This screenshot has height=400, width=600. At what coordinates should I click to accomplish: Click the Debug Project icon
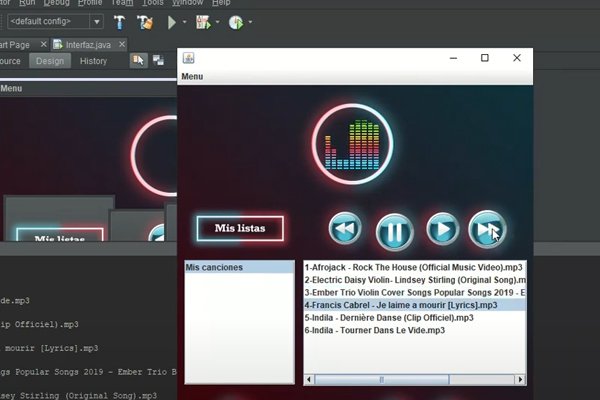[x=202, y=21]
